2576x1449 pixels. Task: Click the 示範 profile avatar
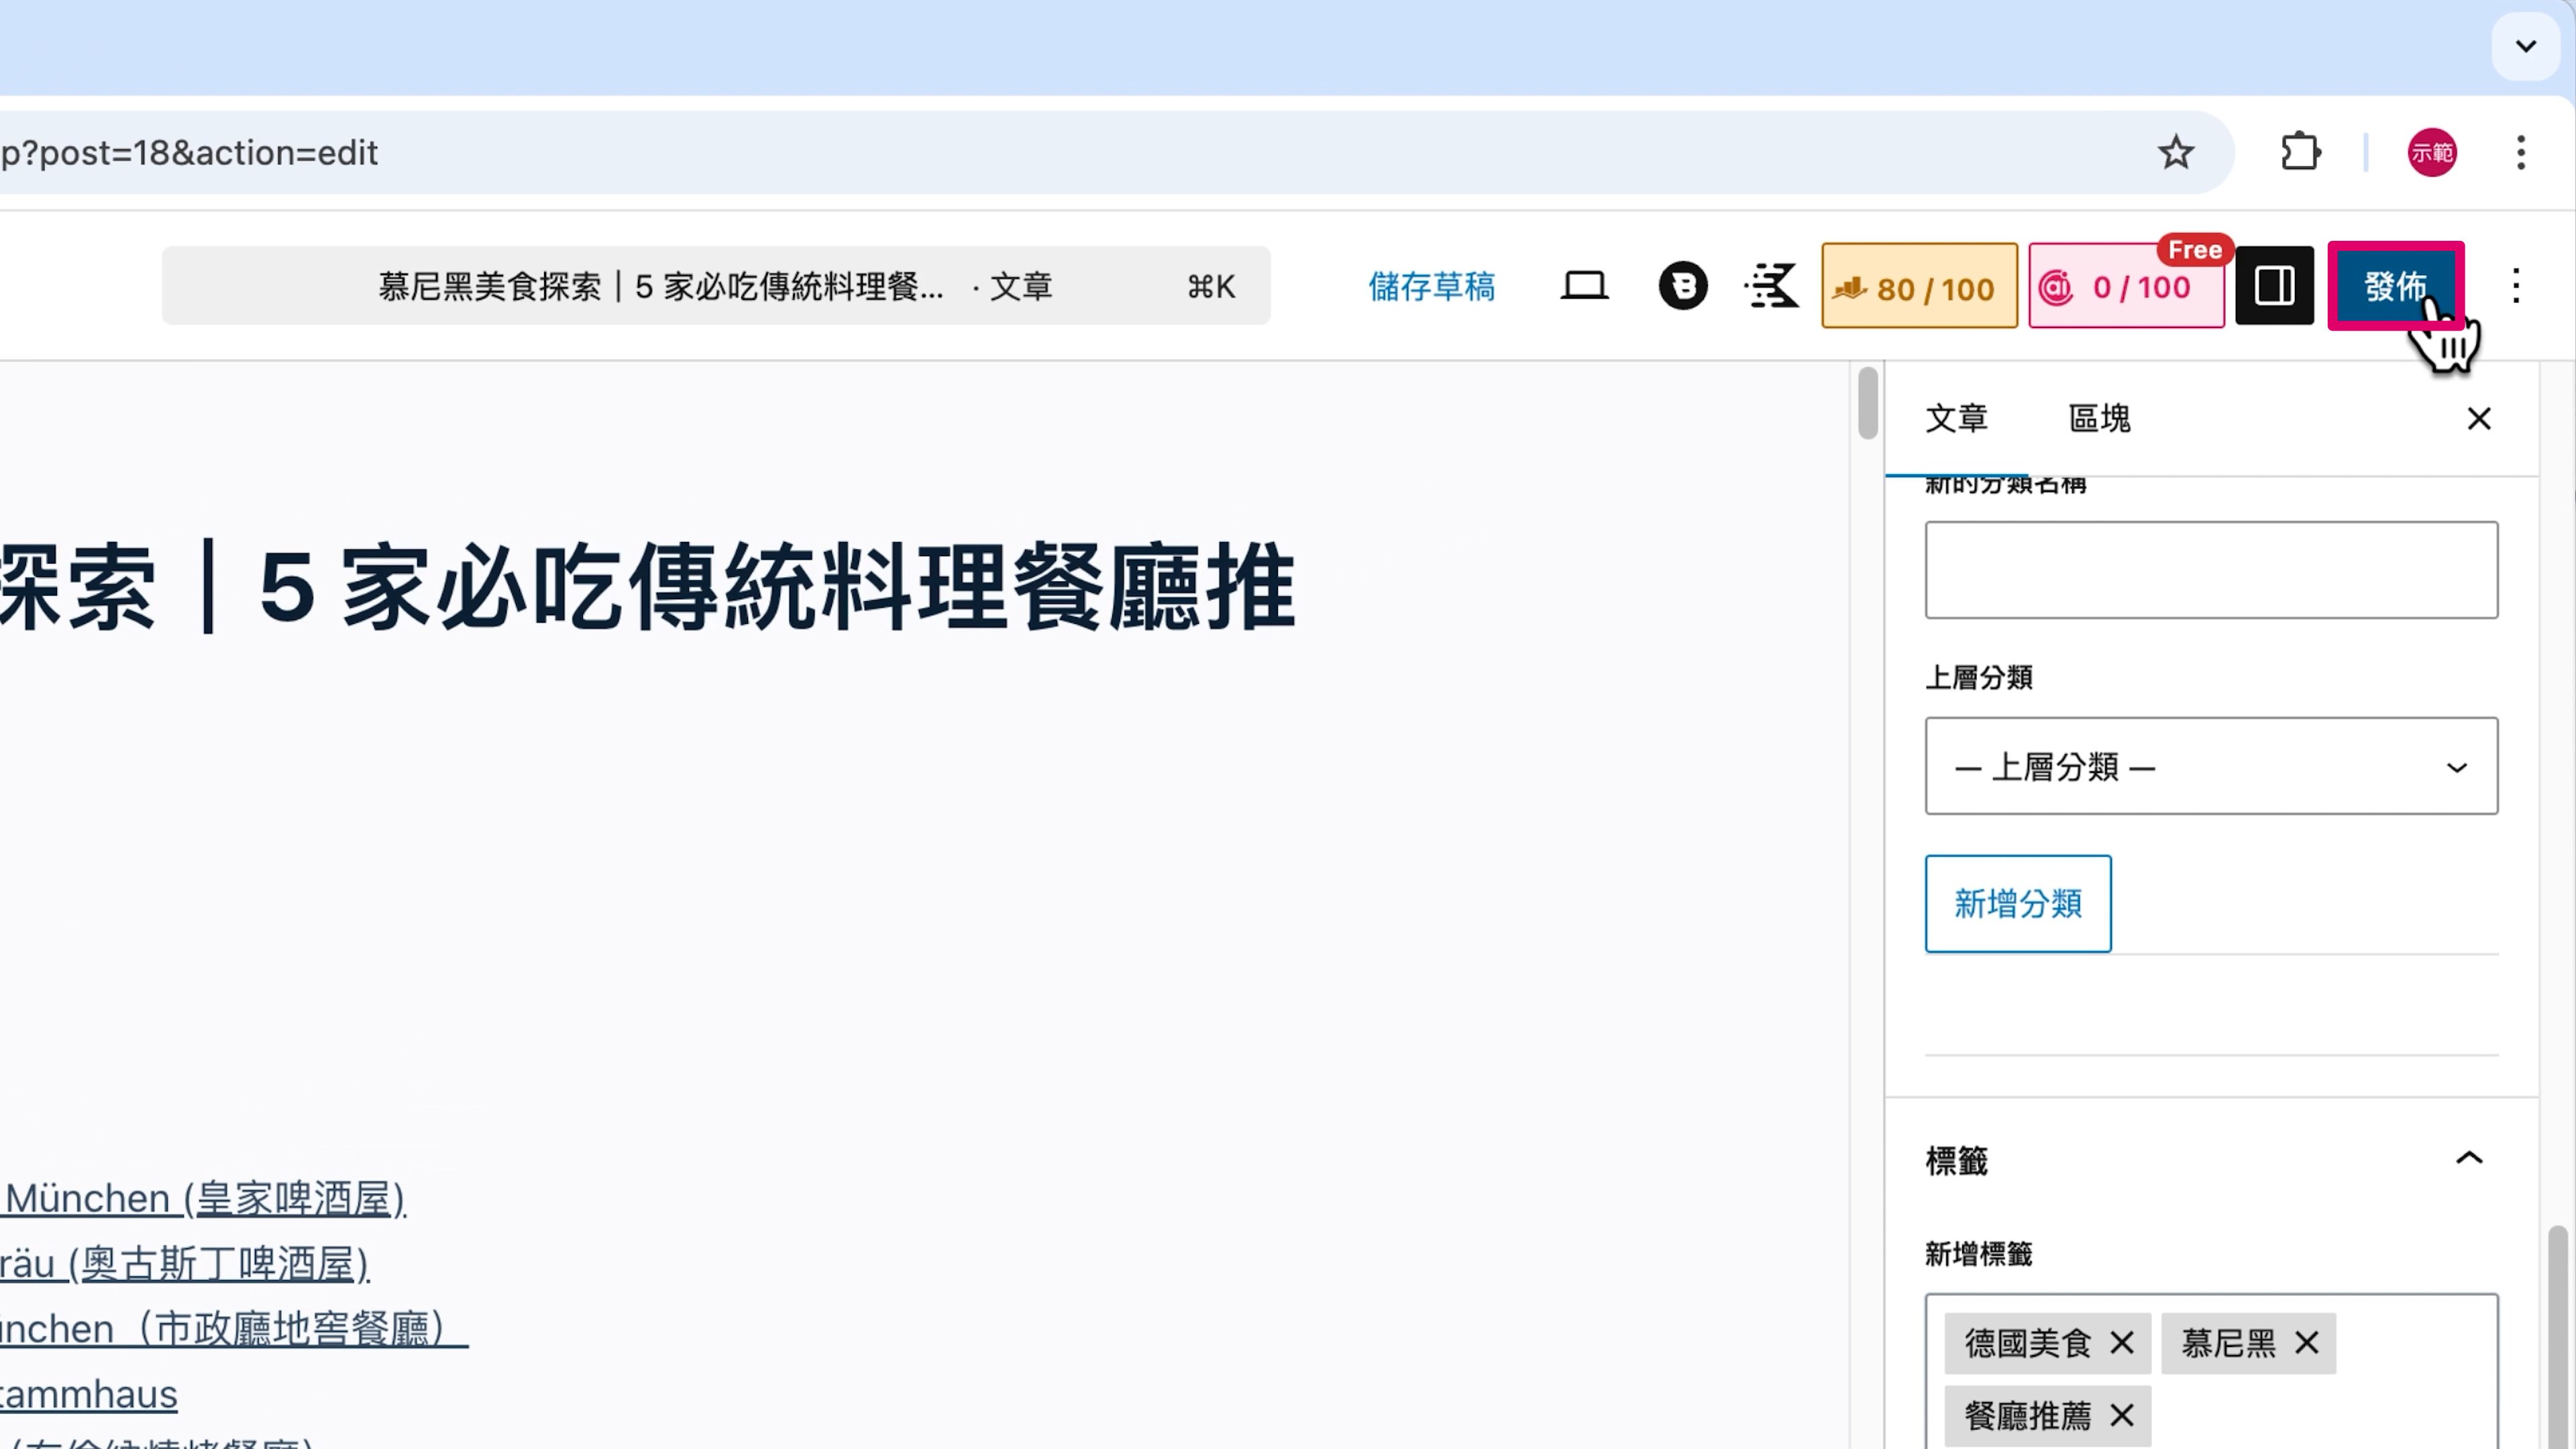[x=2431, y=153]
